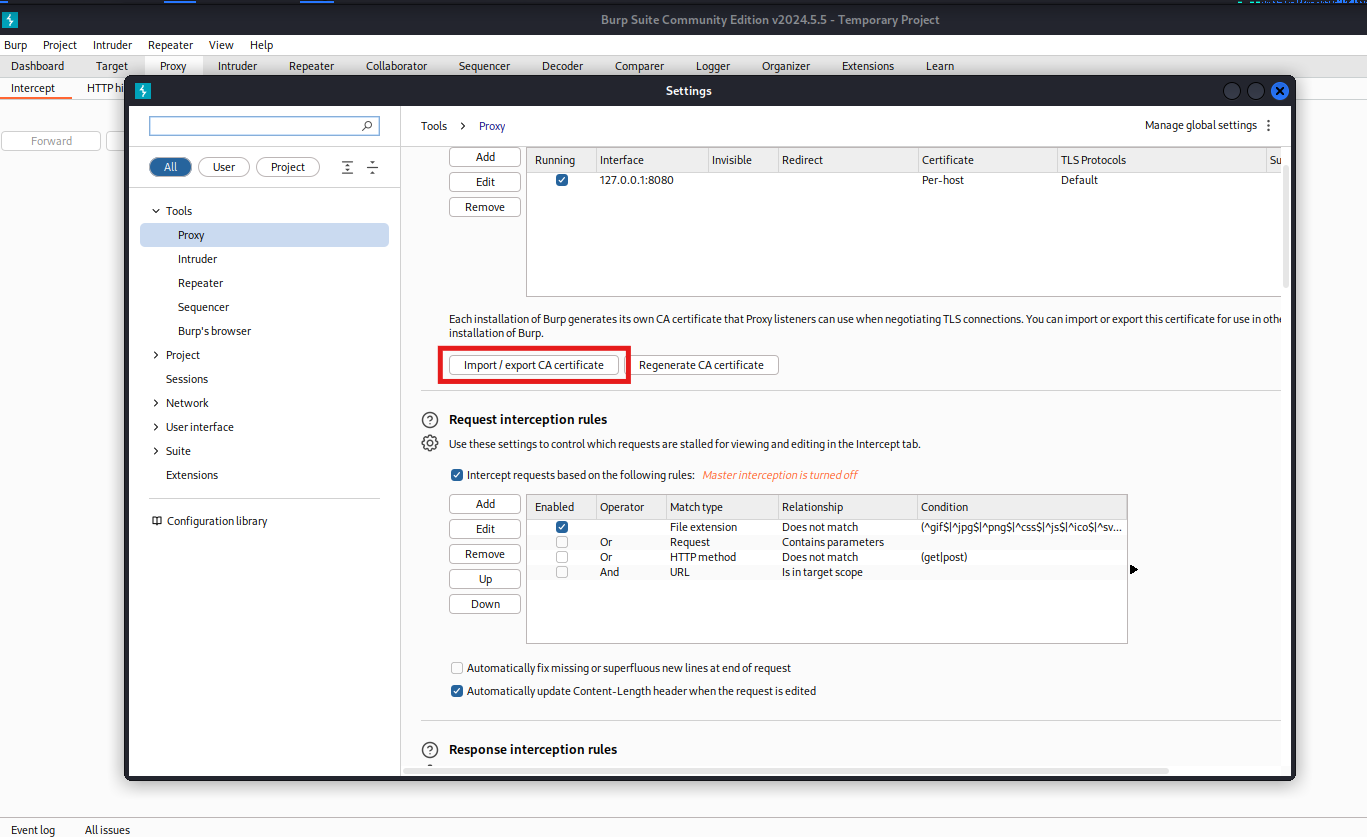Click the Certificate column header

pos(987,160)
